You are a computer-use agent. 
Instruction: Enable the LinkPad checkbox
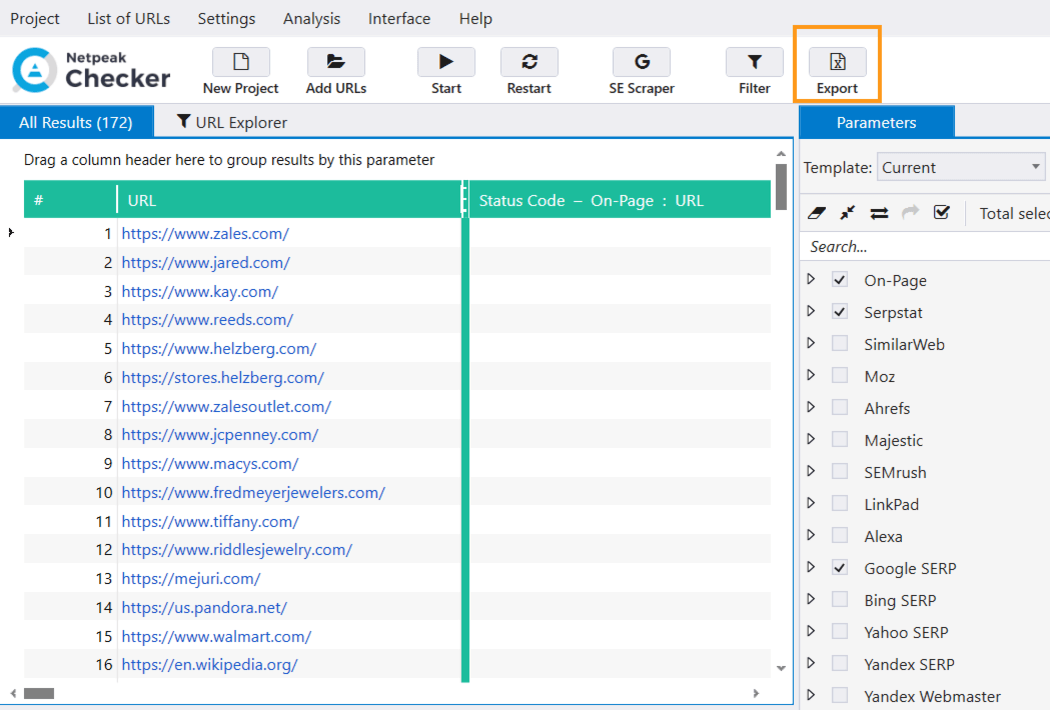point(840,504)
